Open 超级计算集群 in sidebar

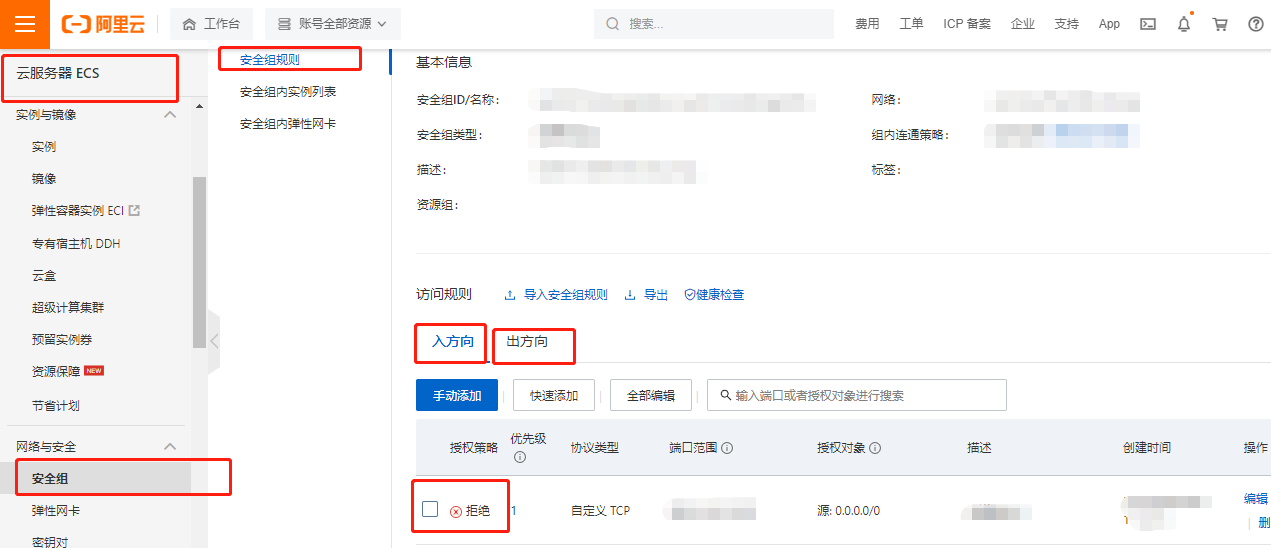[68, 308]
